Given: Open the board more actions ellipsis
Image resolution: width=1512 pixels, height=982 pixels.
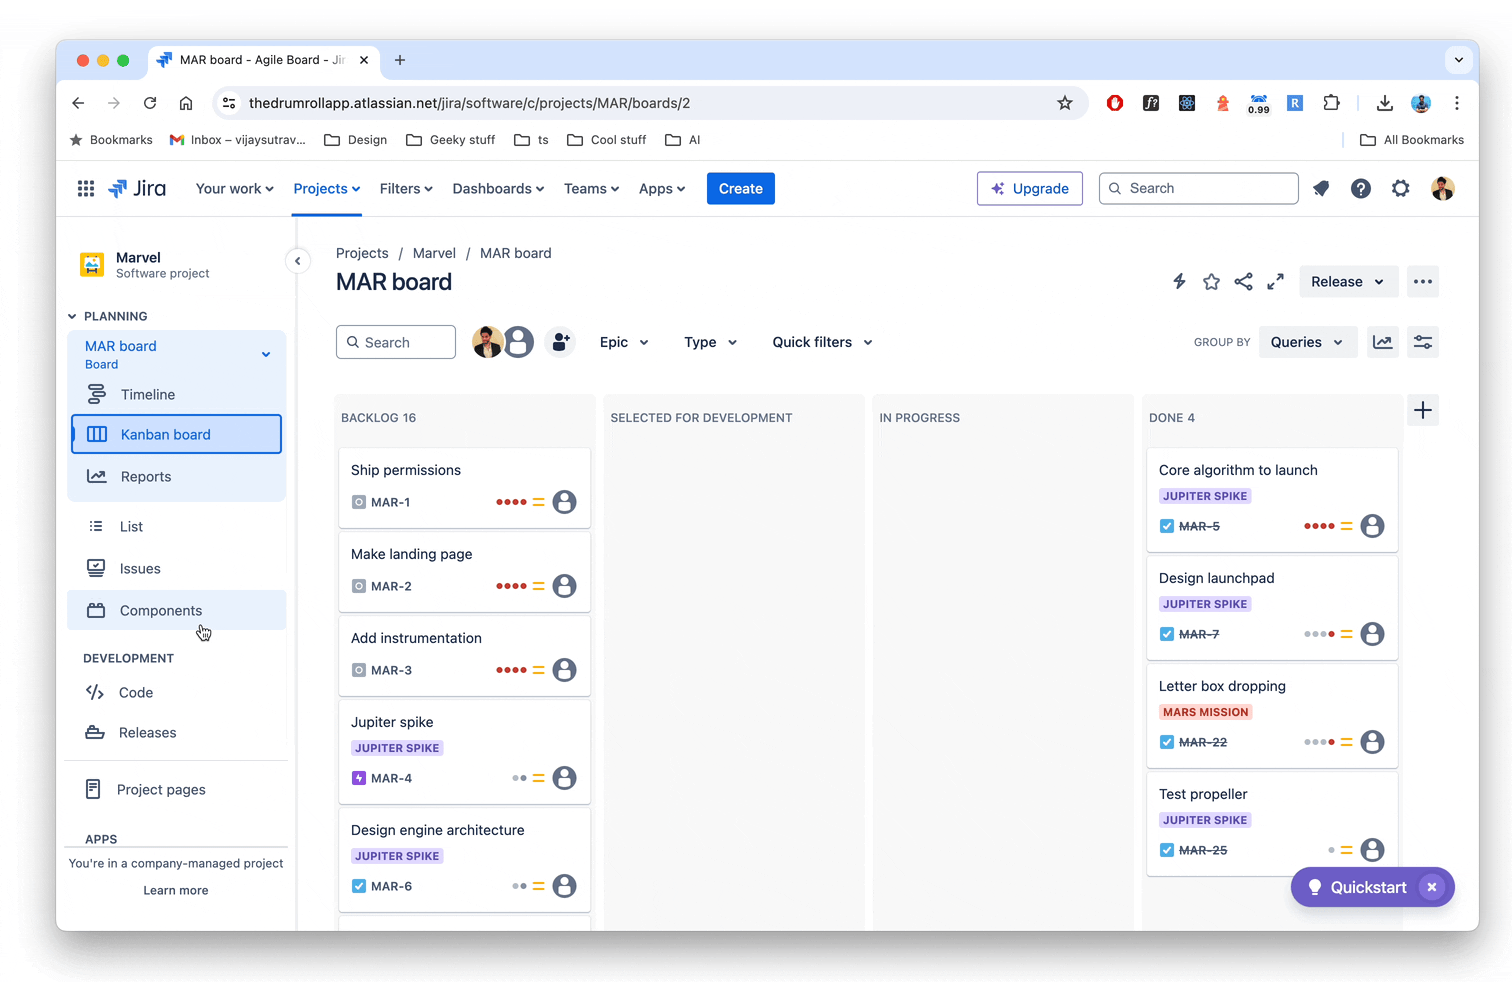Looking at the screenshot, I should (1423, 282).
